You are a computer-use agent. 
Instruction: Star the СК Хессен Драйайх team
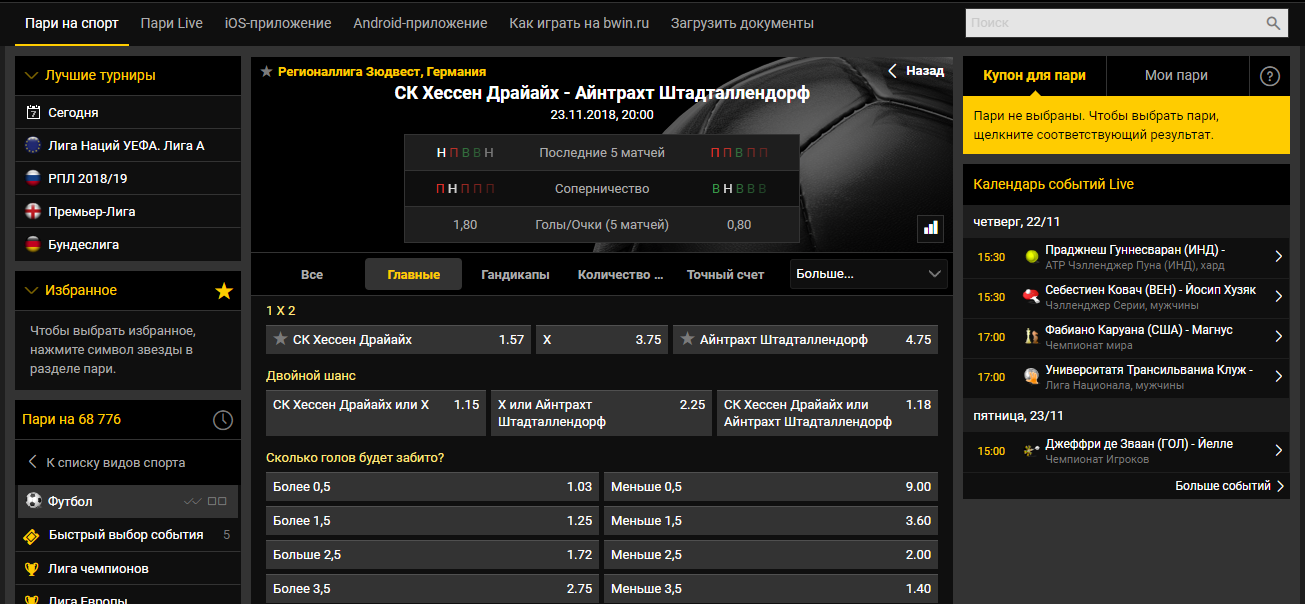click(x=281, y=339)
